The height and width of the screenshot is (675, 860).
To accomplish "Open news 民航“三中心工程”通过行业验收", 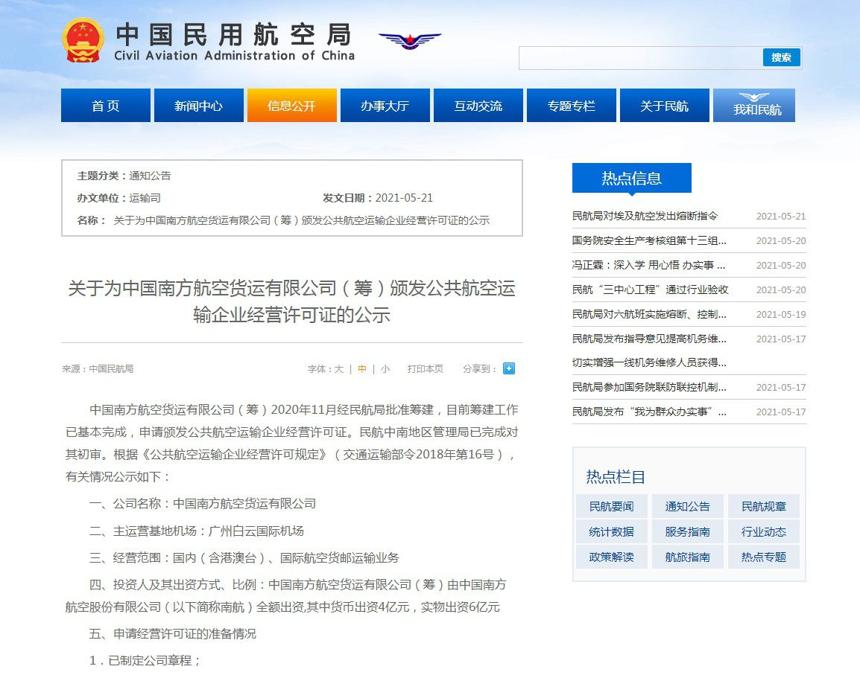I will (x=650, y=290).
